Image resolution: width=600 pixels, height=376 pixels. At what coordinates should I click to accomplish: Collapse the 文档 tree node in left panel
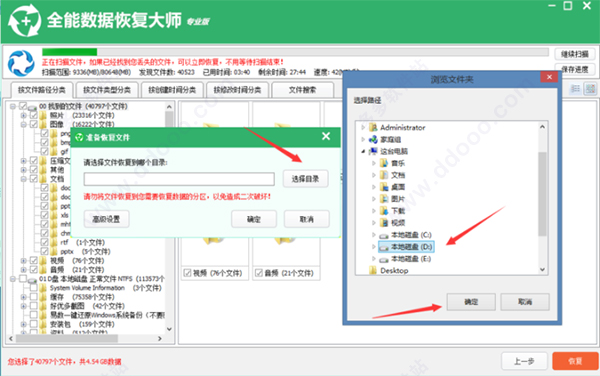[x=23, y=179]
